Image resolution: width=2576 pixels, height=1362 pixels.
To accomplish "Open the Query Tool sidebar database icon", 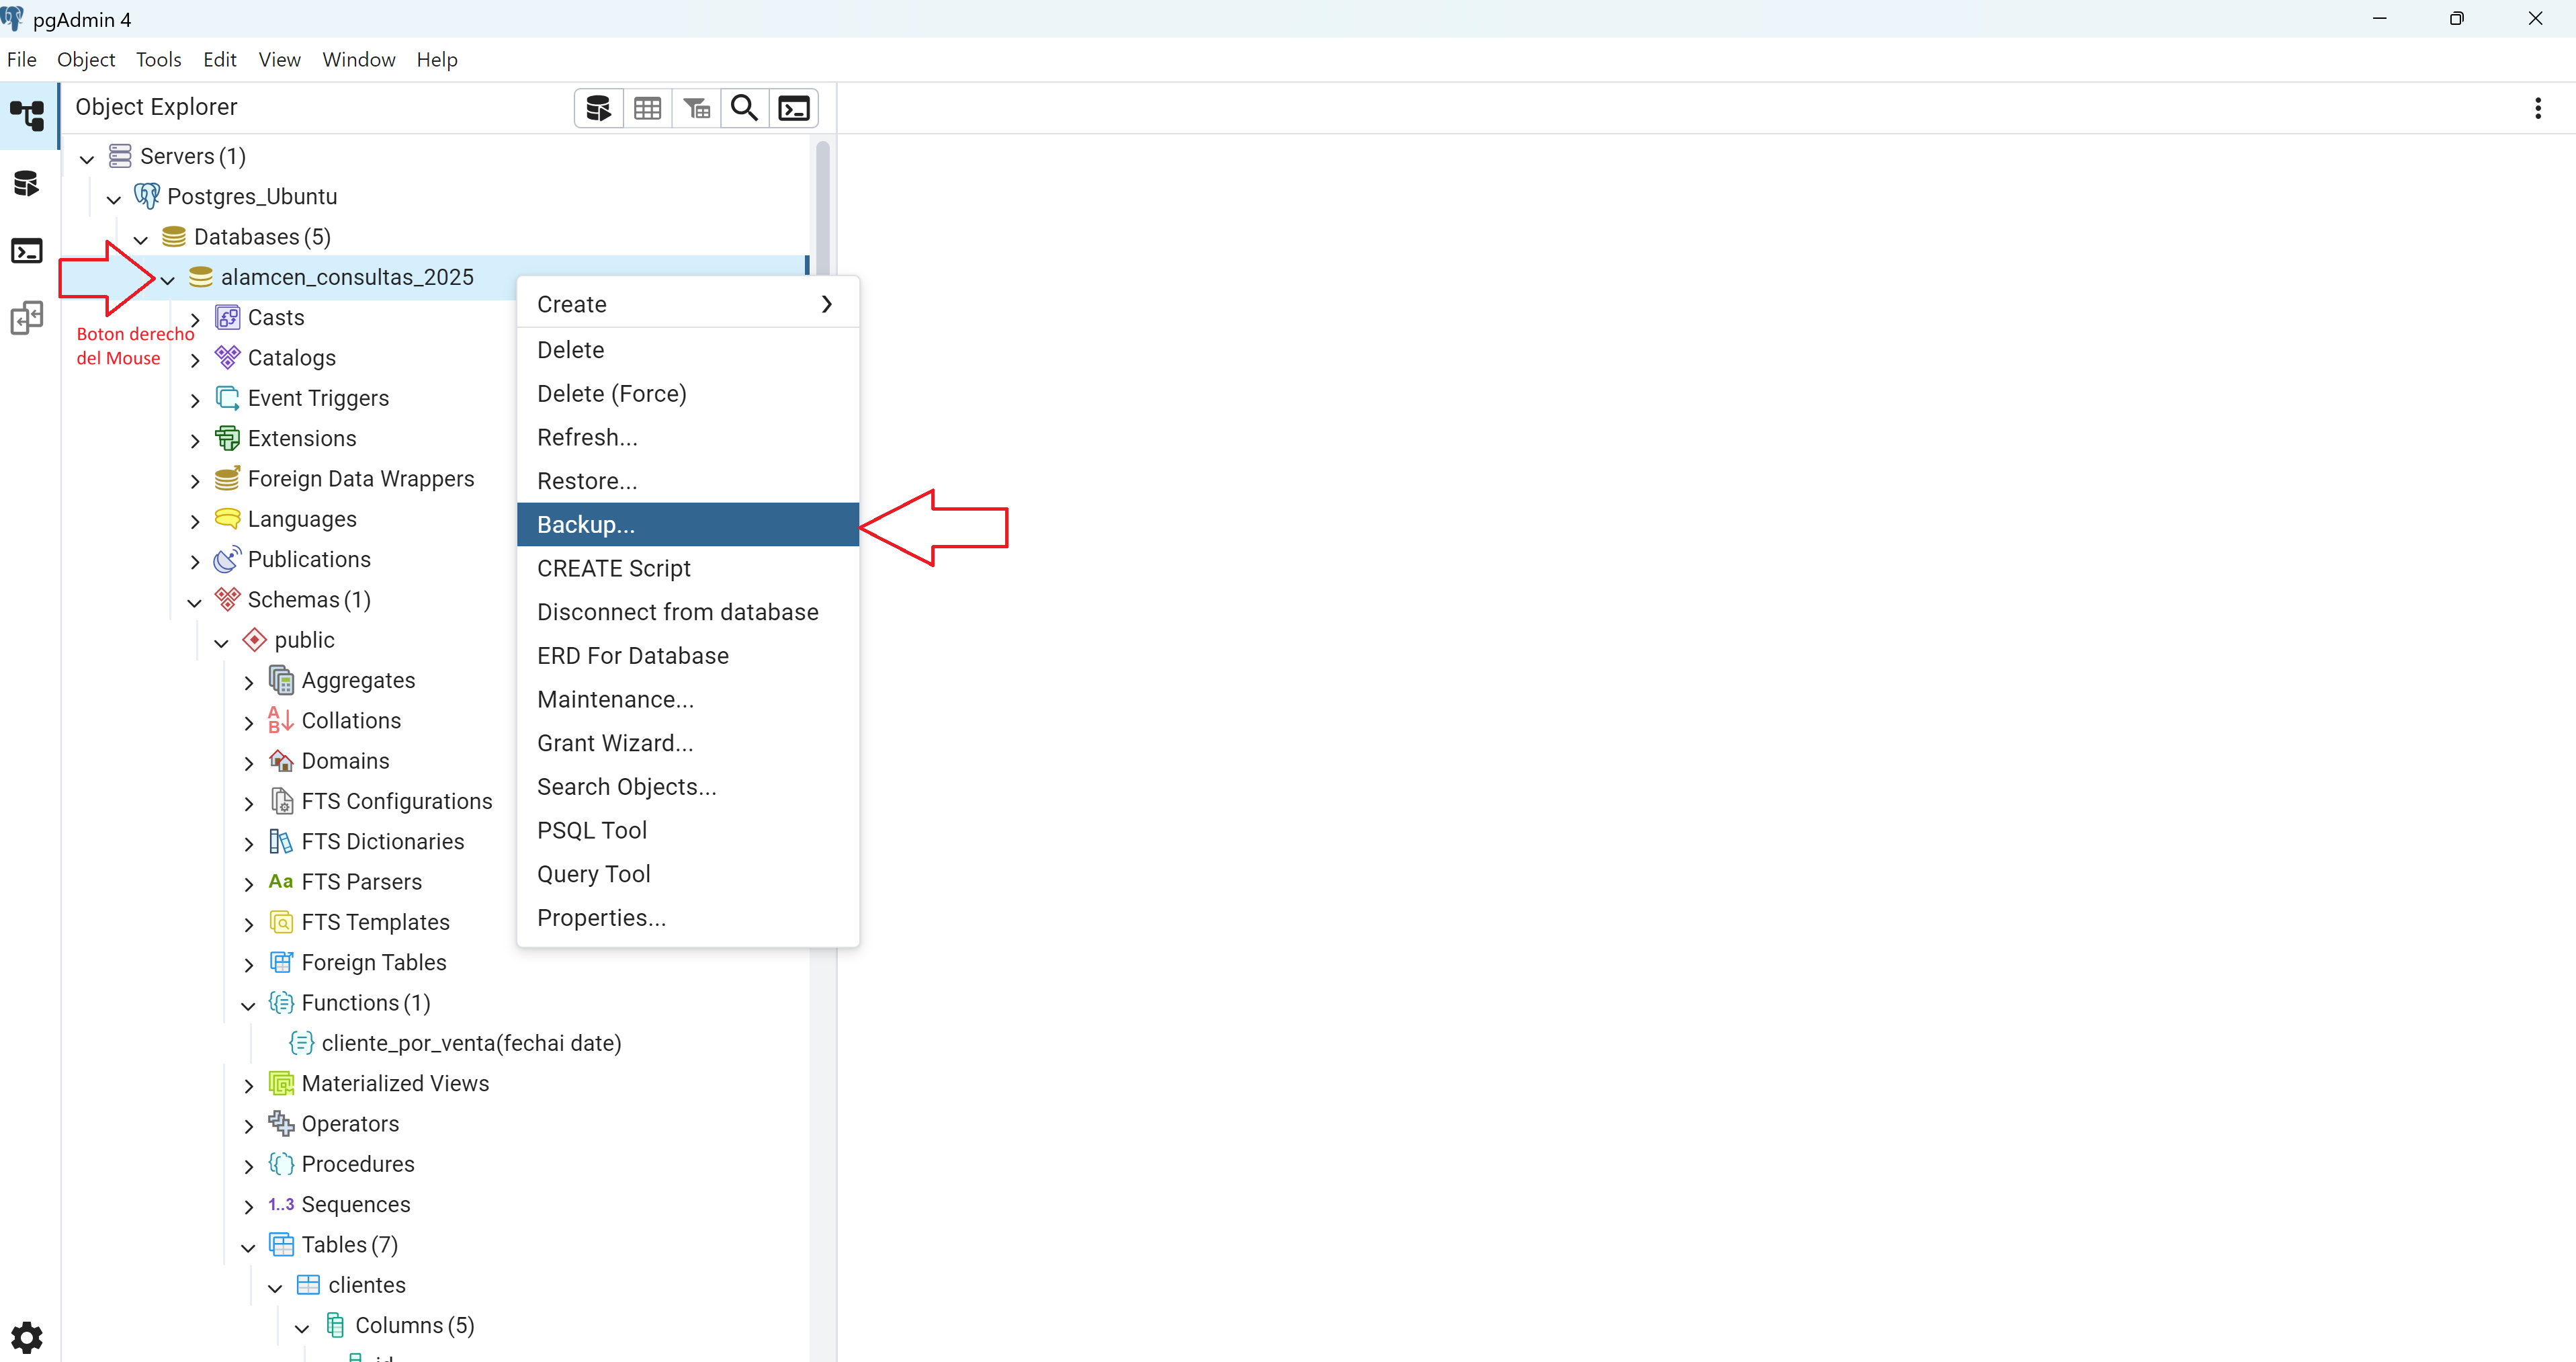I will [27, 183].
